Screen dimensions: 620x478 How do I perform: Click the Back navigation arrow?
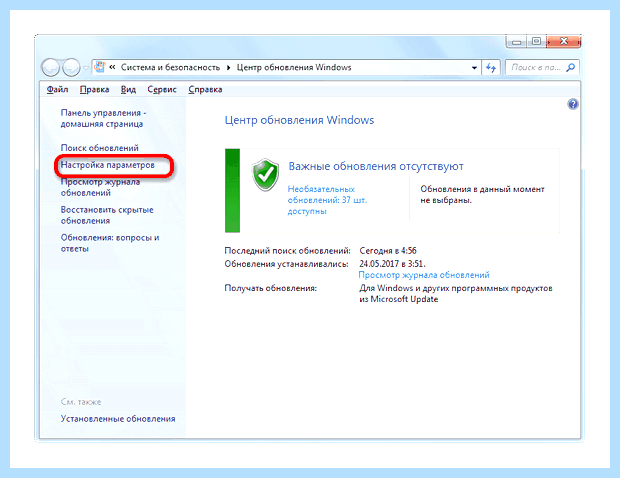coord(51,68)
